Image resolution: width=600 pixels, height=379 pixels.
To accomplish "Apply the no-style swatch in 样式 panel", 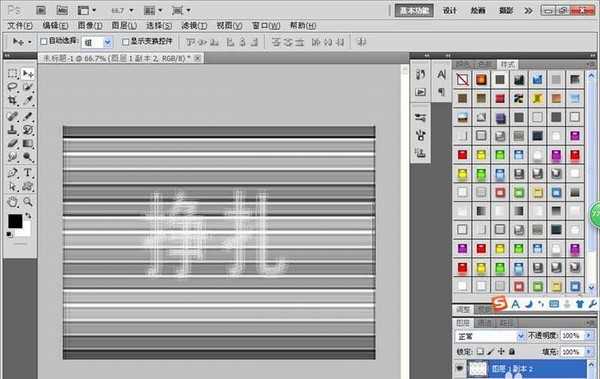I will click(x=462, y=79).
